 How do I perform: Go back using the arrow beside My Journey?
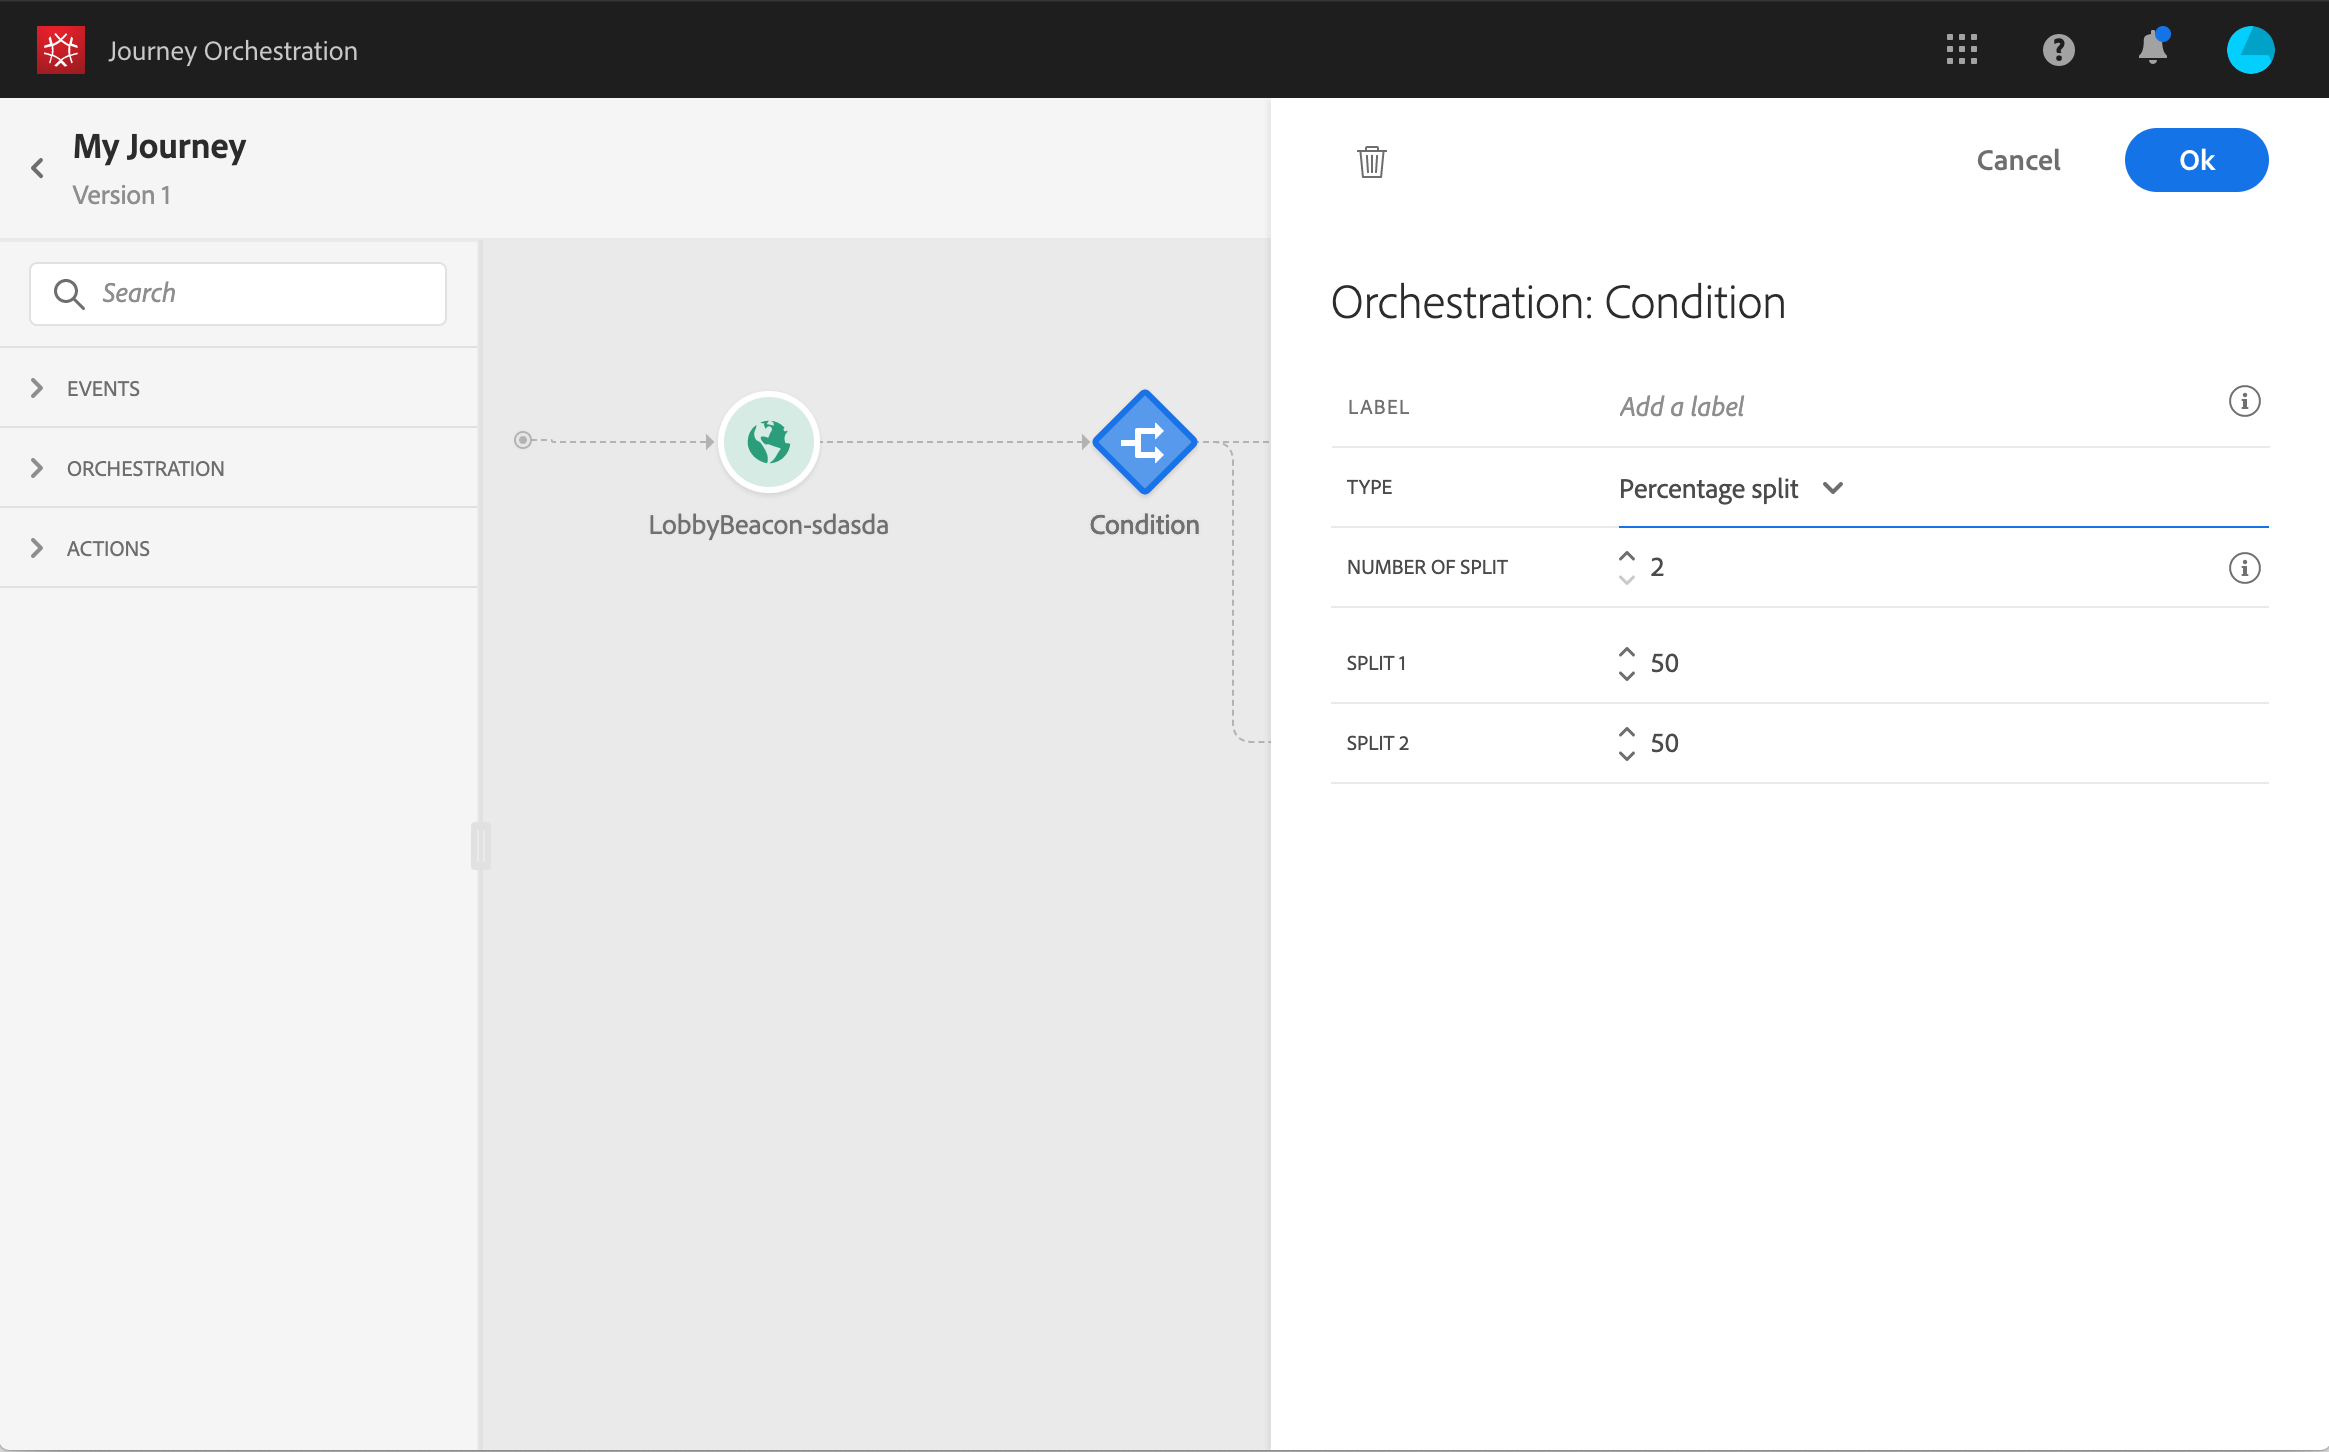(x=38, y=168)
